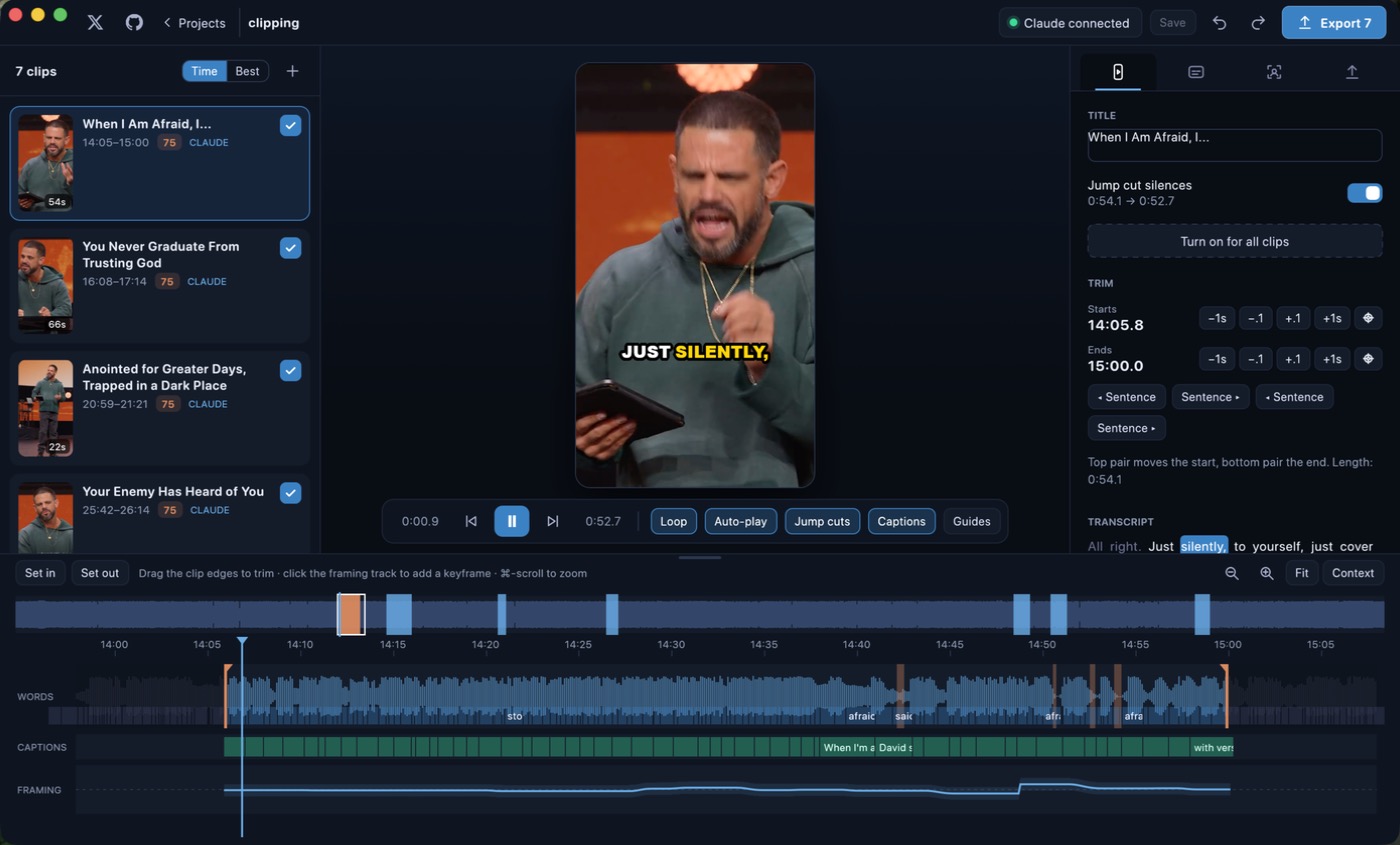Screen dimensions: 1400x845
Task: Click the undo arrow icon
Action: 1220,23
